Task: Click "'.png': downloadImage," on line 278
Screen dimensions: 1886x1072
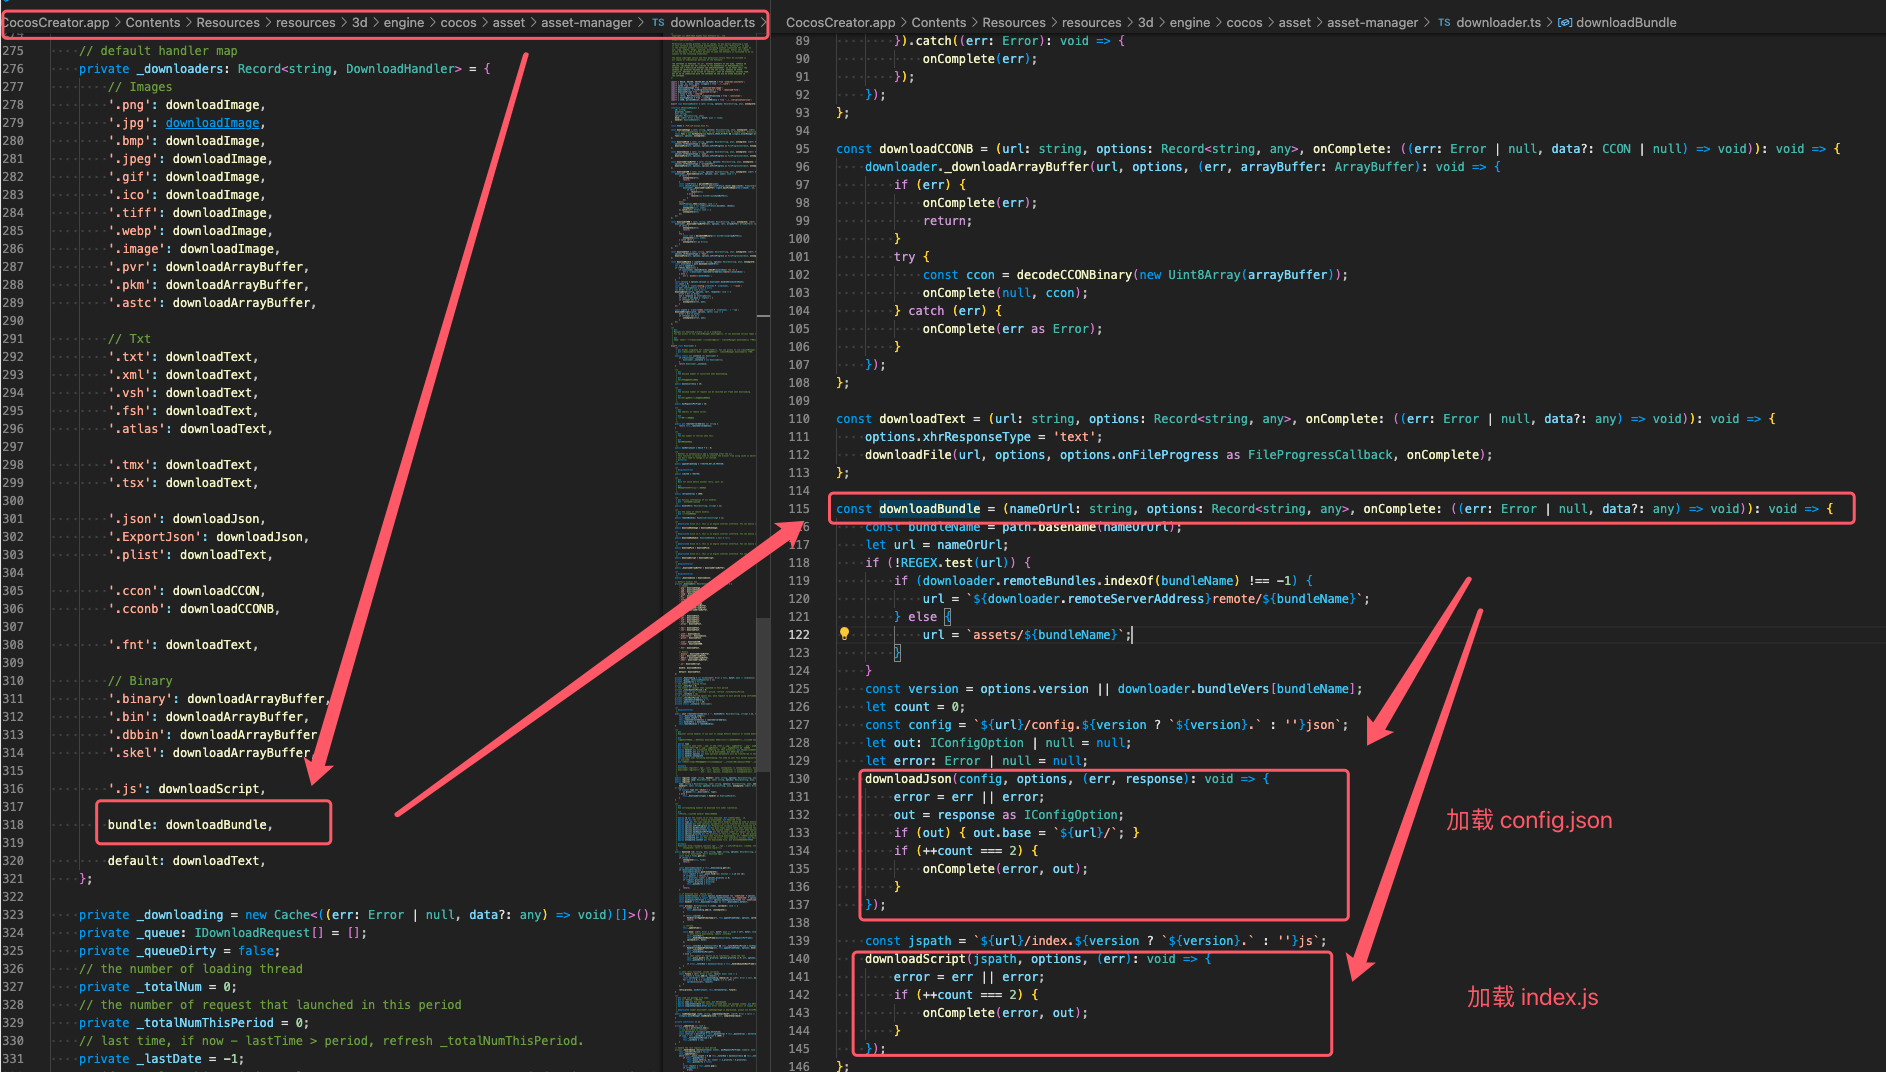Action: [x=187, y=105]
